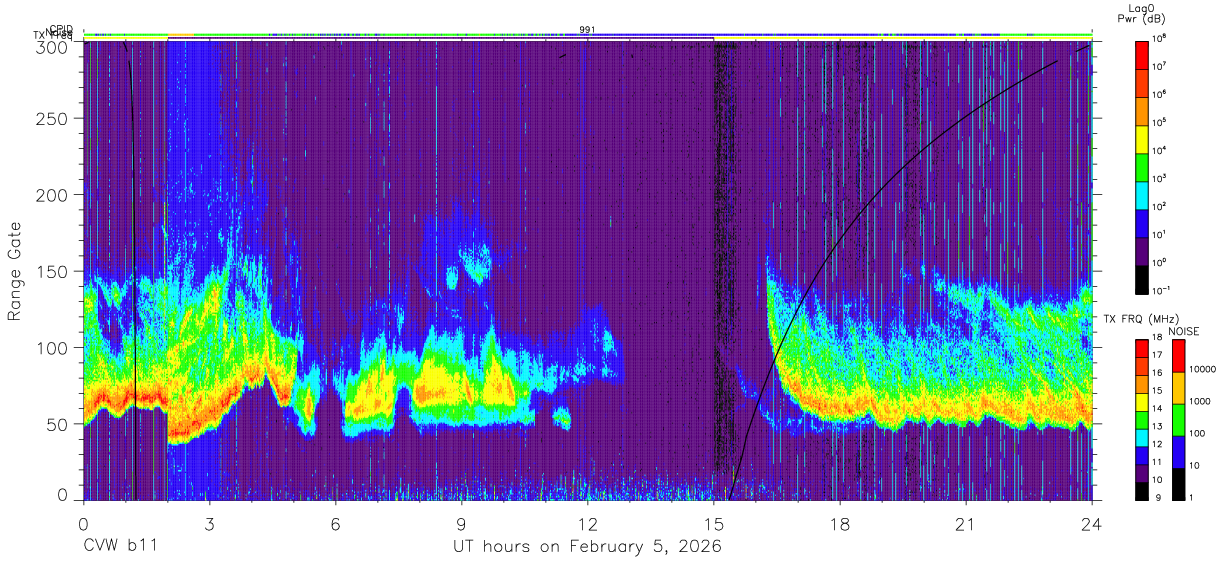Click the 'UT hours on February 5, 2026' axis title
The height and width of the screenshot is (567, 1228).
[x=587, y=547]
